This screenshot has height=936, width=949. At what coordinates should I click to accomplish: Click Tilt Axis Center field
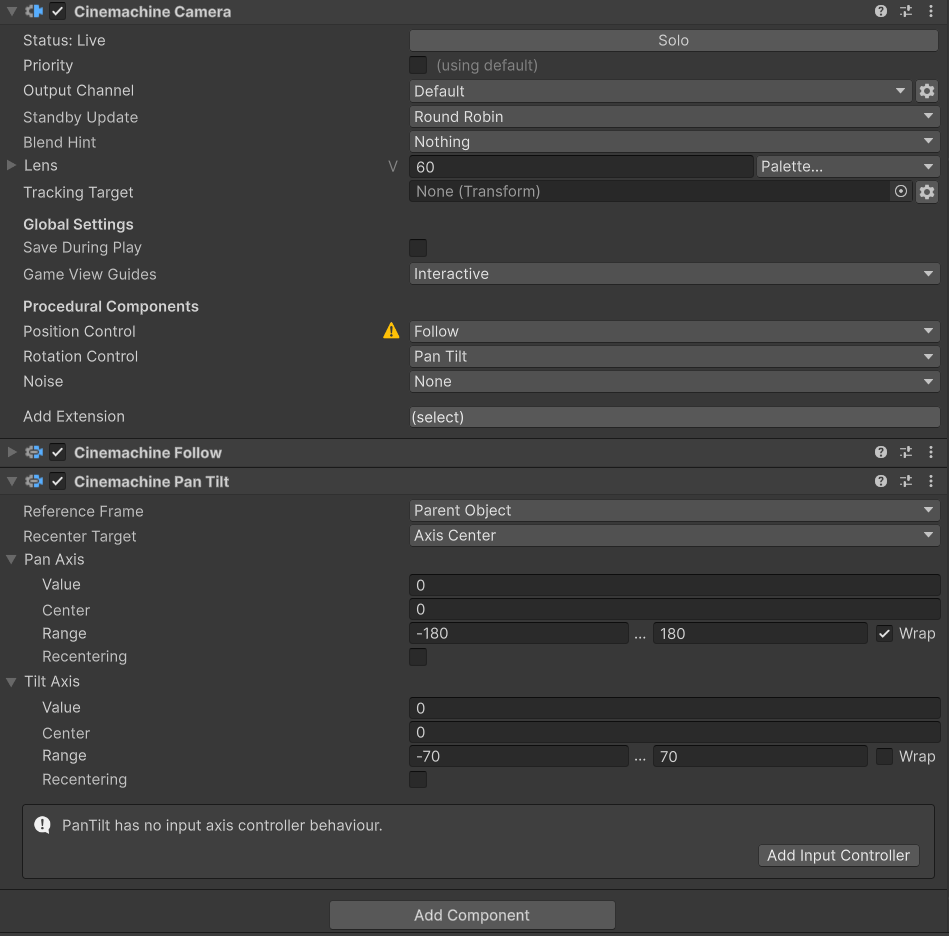tap(674, 732)
